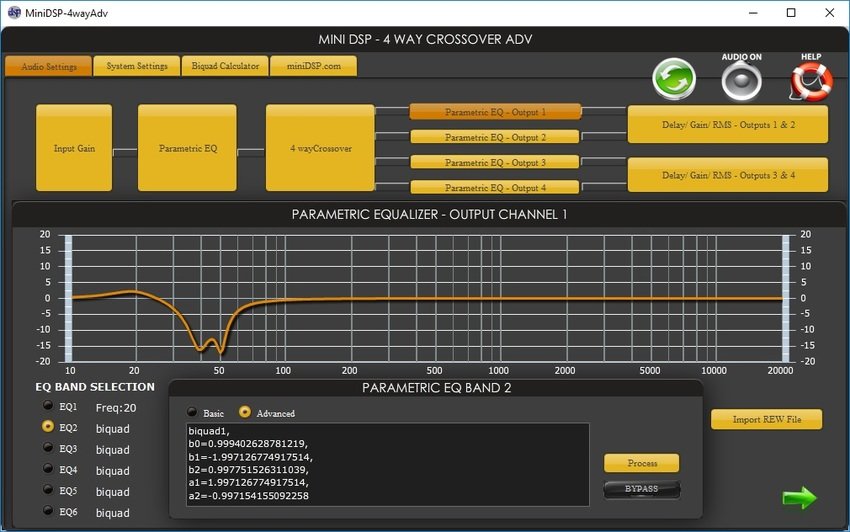Select the EQ3 band radio button
Screen dimensions: 850x532
(x=48, y=447)
